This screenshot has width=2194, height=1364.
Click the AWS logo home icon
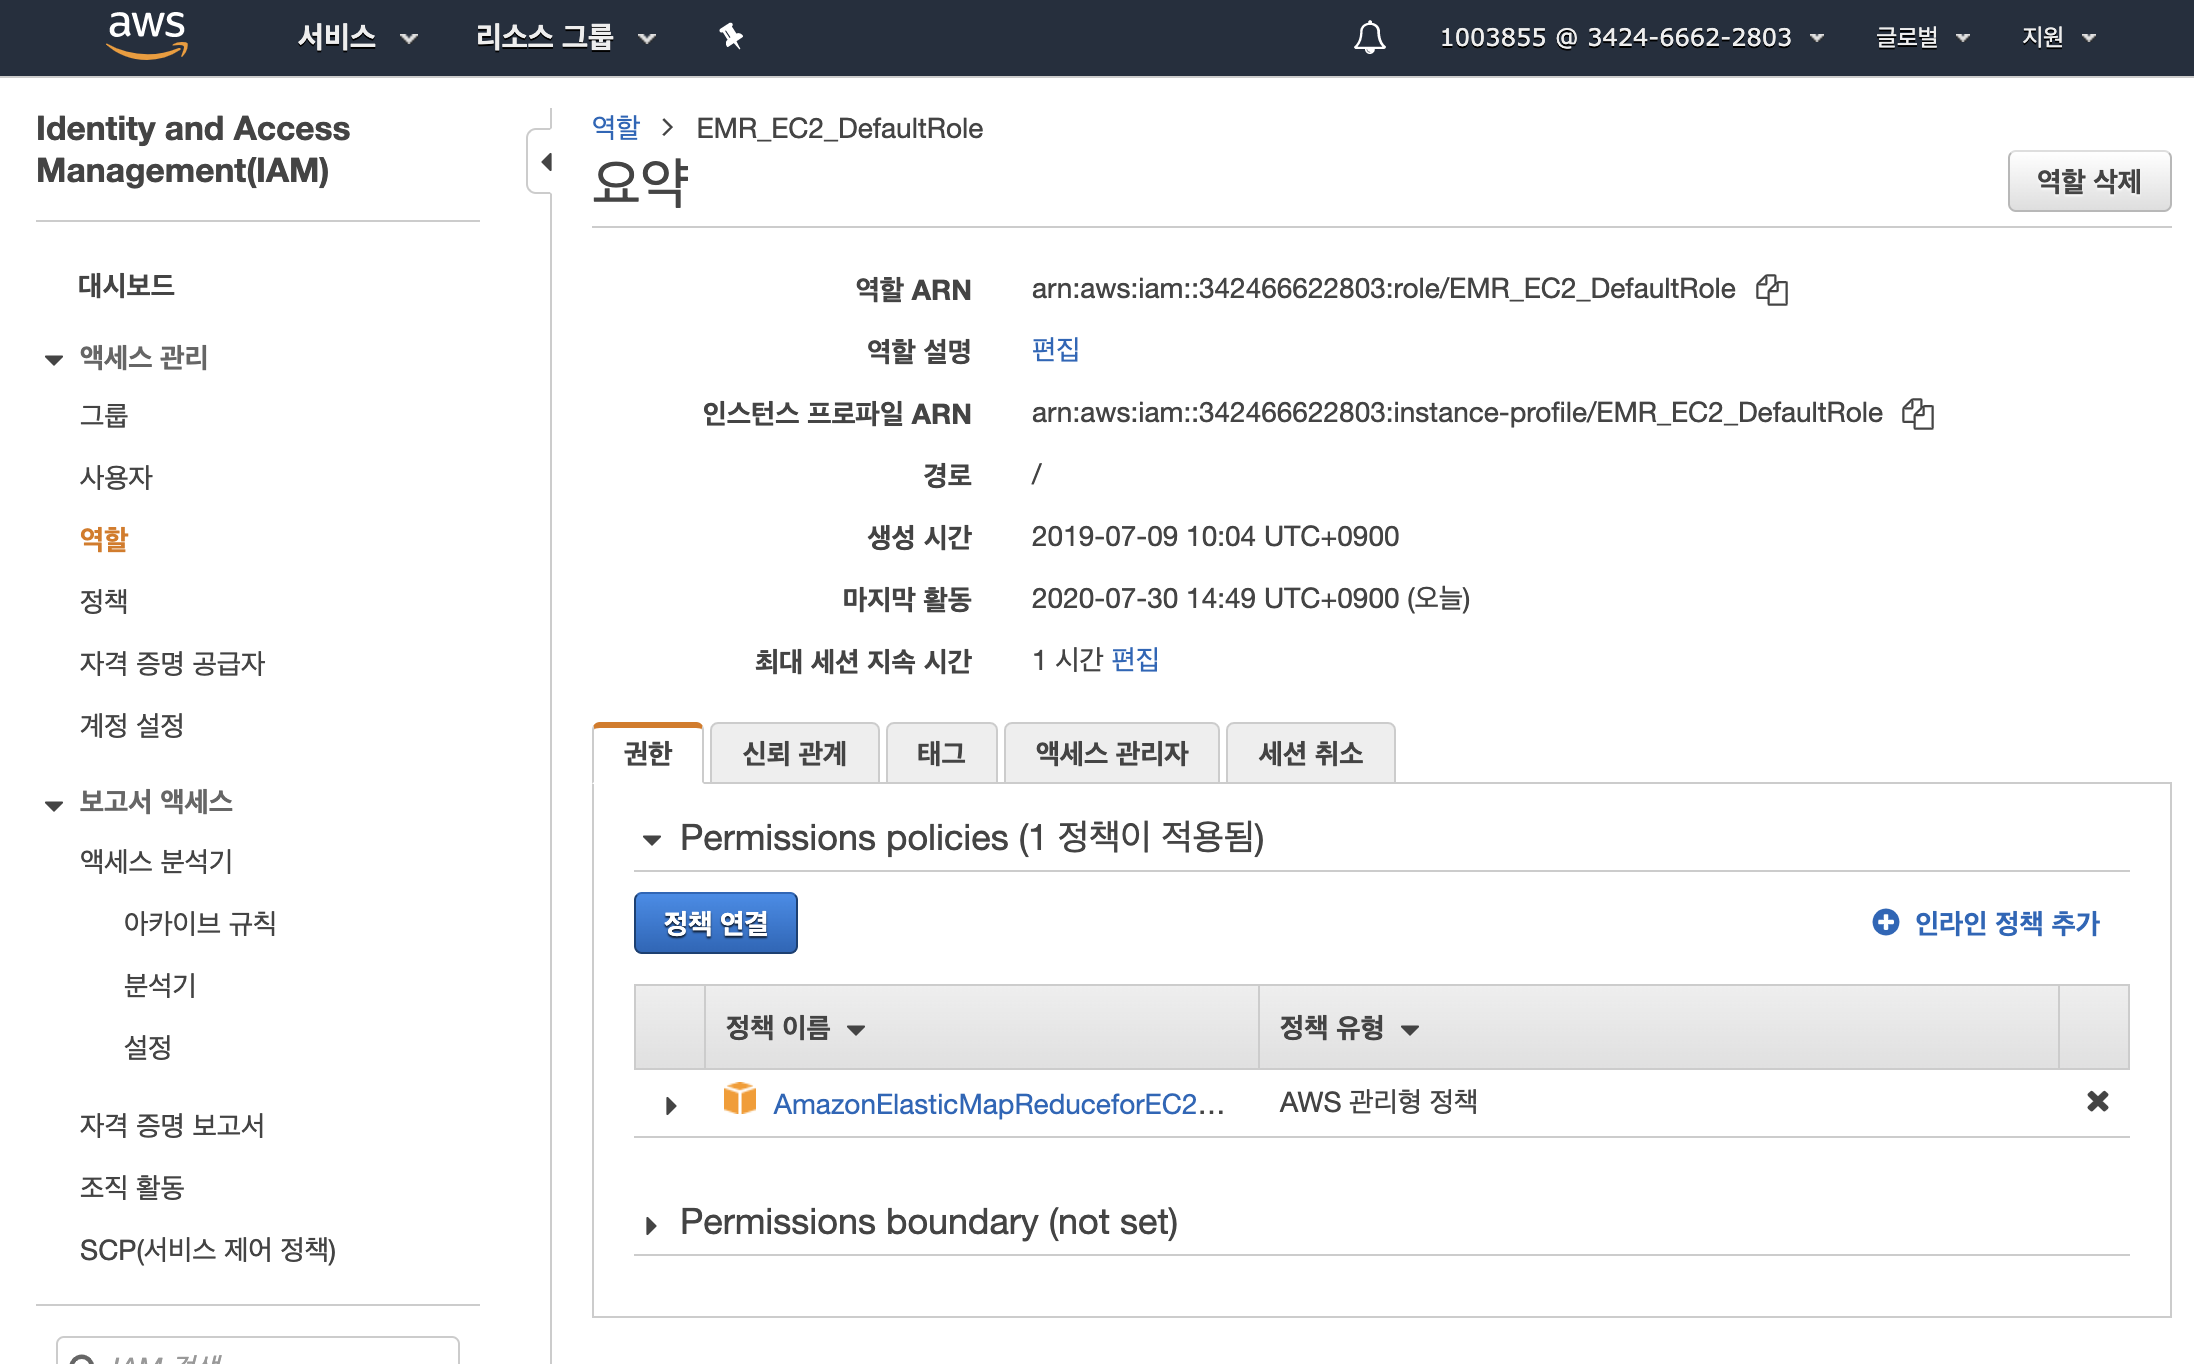point(147,36)
